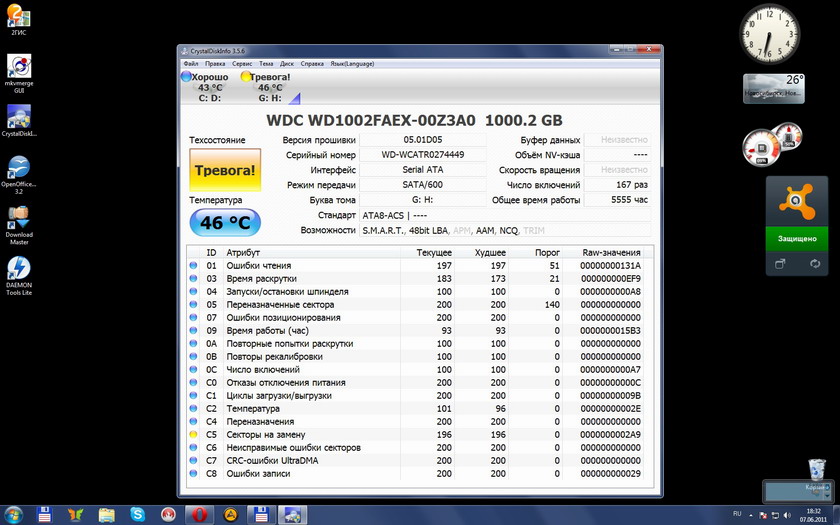Click the avast gadget refresh icon
840x525 pixels.
coord(815,264)
